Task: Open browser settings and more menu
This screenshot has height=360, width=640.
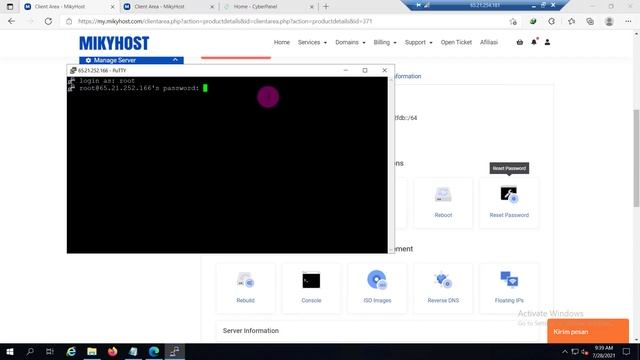Action: 628,21
